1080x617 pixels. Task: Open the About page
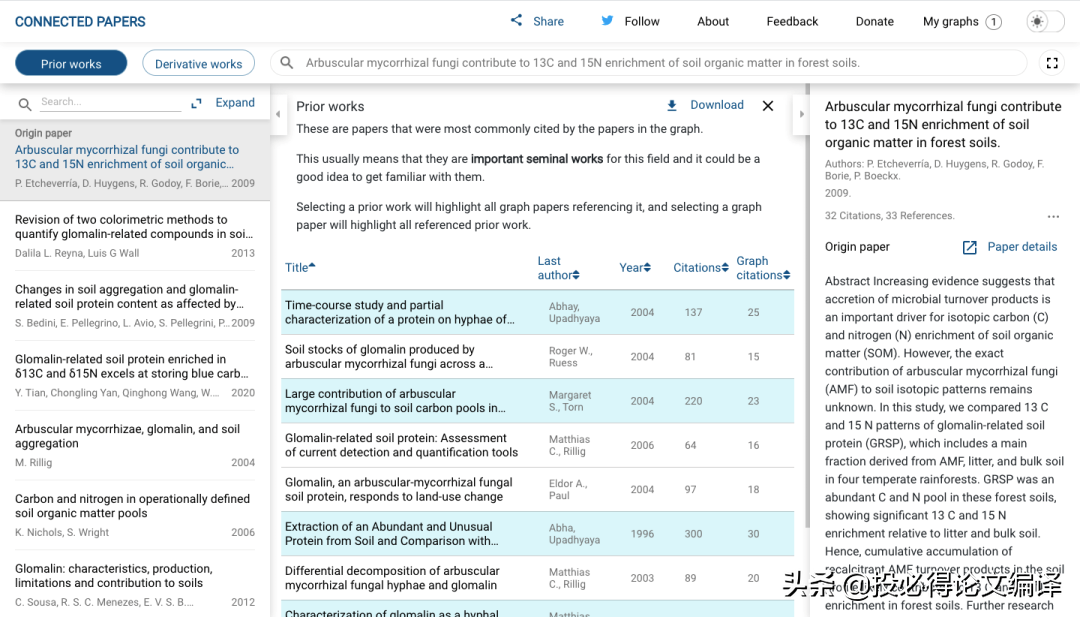pyautogui.click(x=713, y=21)
